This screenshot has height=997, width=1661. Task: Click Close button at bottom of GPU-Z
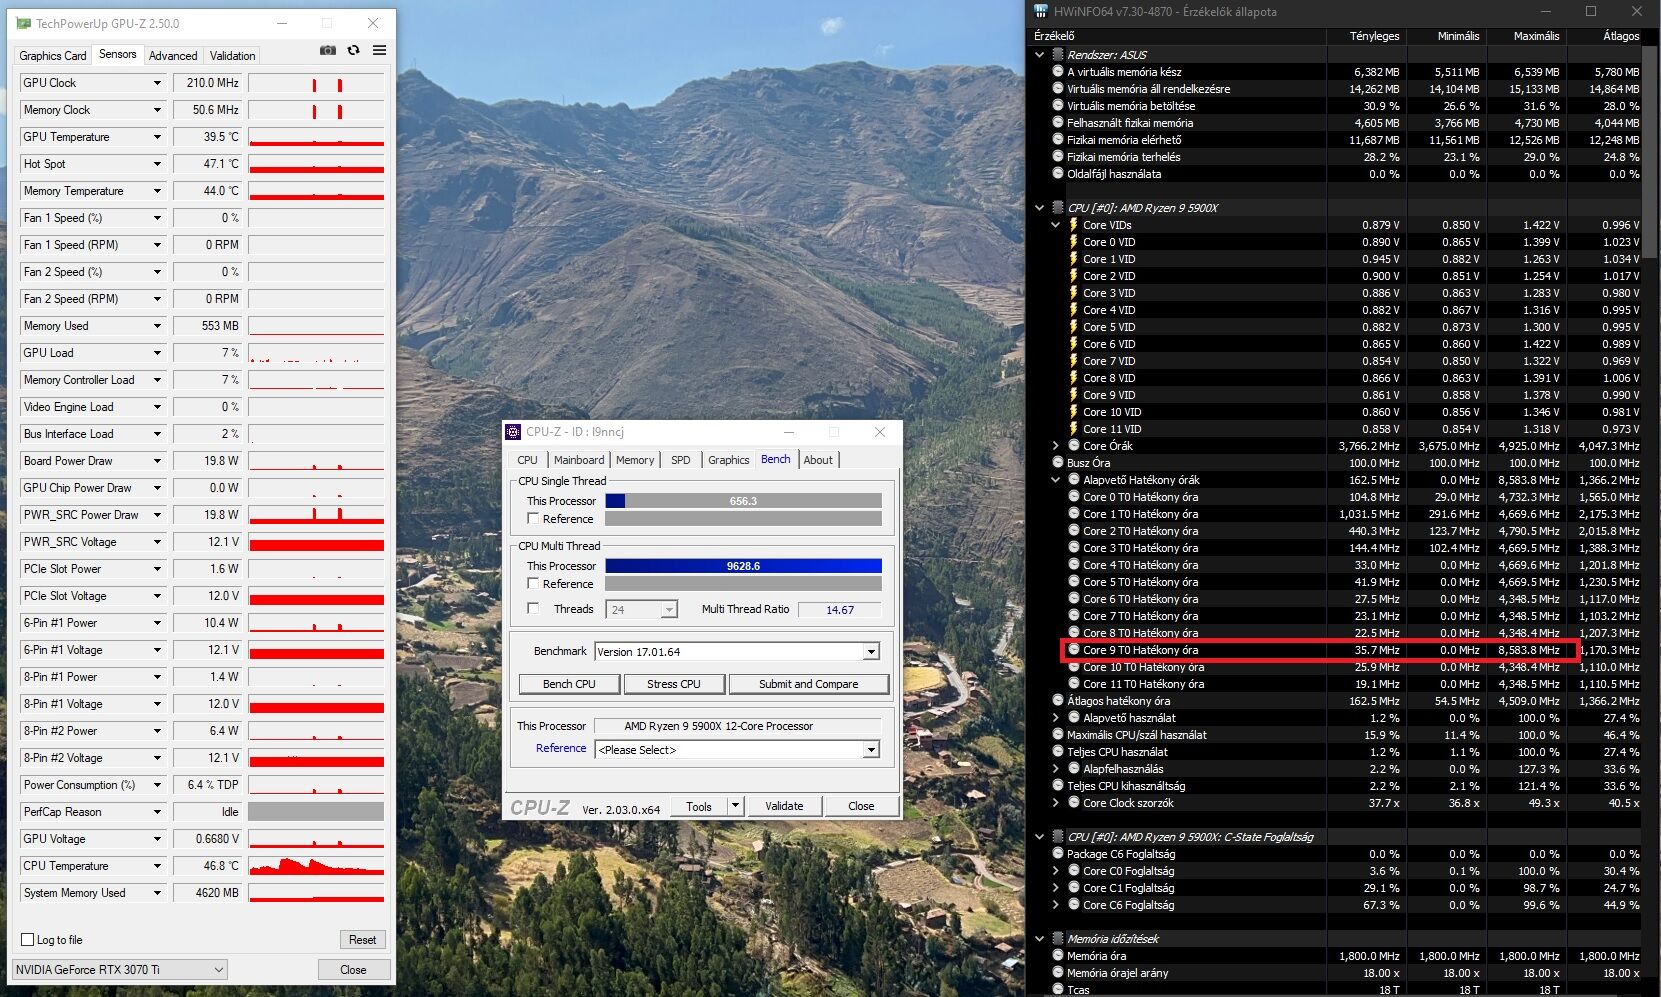coord(353,970)
